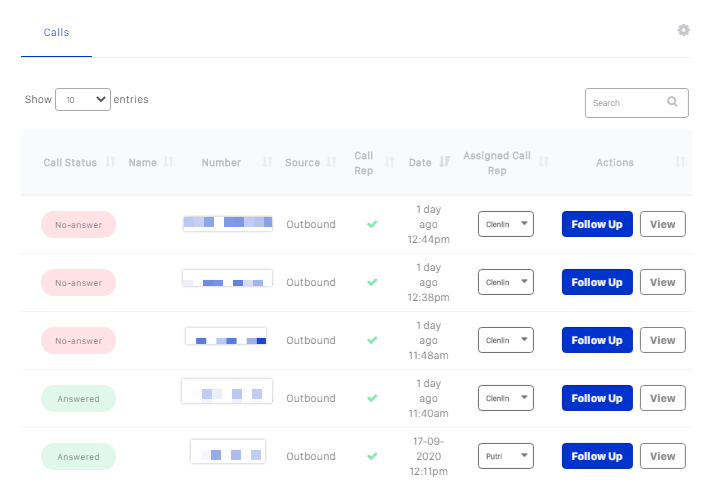This screenshot has width=711, height=484.
Task: Open assigned rep dropdown for 12:38pm call
Action: (506, 282)
